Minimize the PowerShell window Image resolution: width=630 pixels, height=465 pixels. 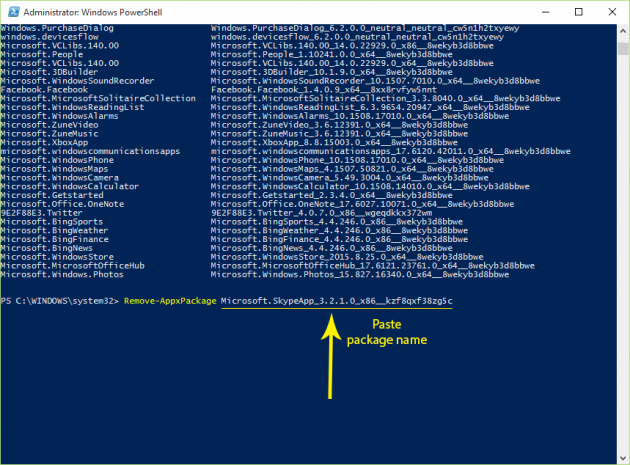545,12
